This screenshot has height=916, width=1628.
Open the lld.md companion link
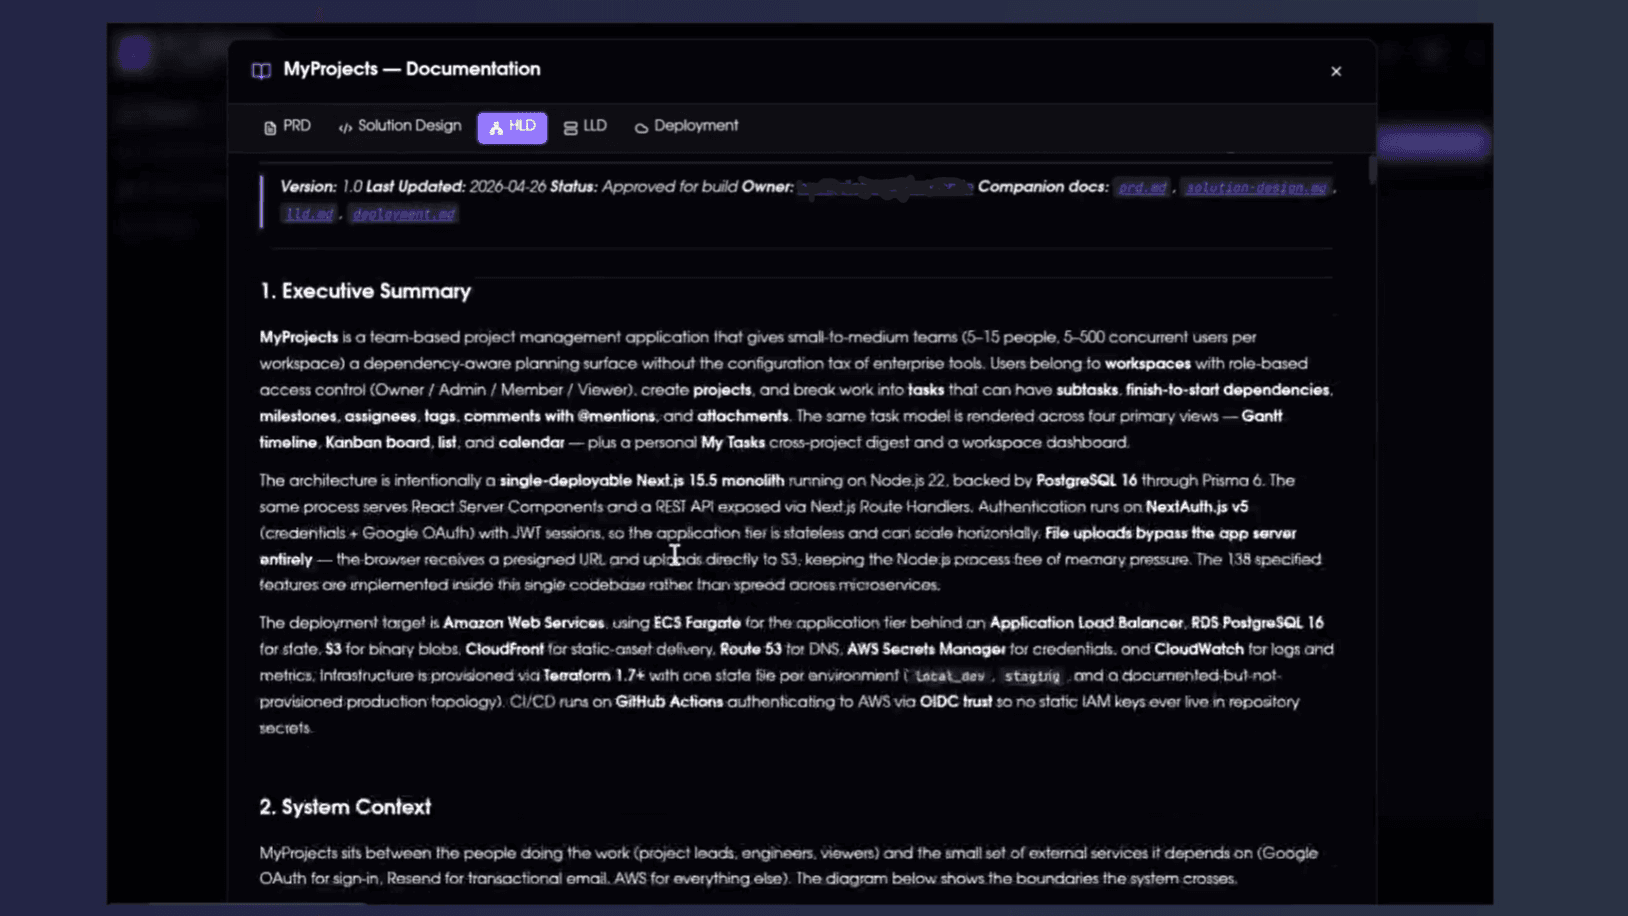(309, 214)
